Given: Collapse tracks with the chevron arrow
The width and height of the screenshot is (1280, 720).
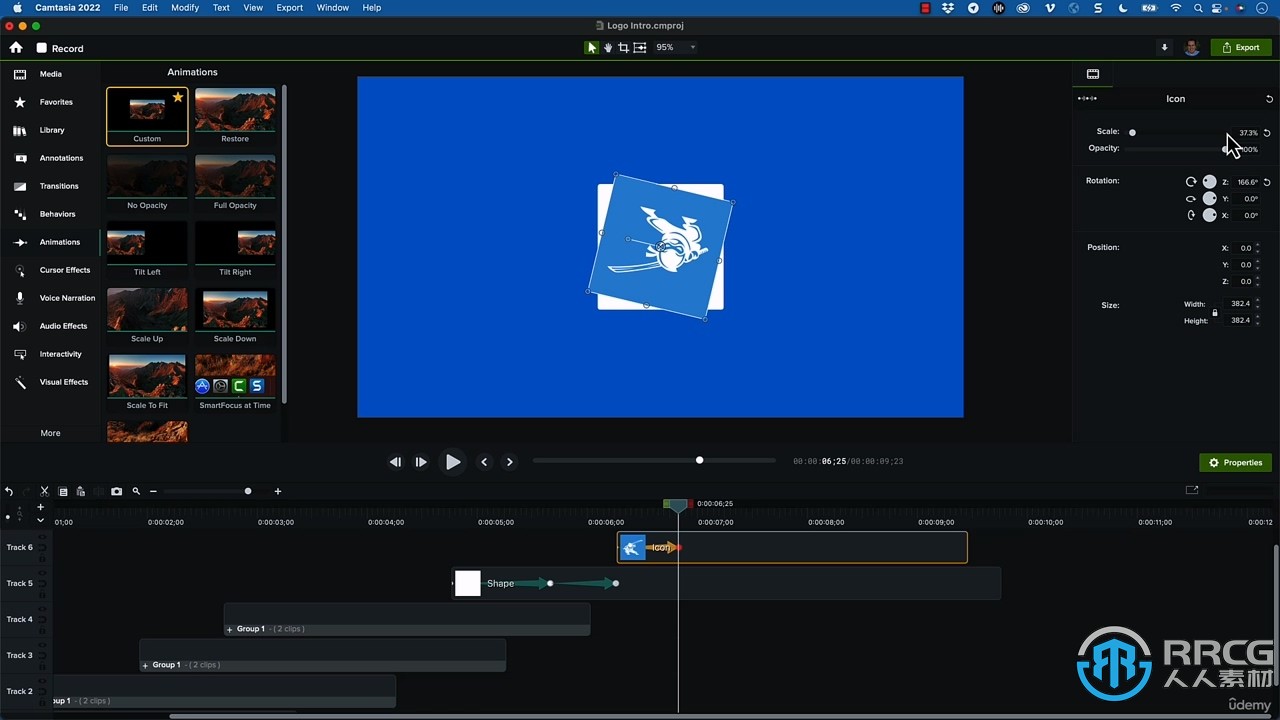Looking at the screenshot, I should coord(40,520).
